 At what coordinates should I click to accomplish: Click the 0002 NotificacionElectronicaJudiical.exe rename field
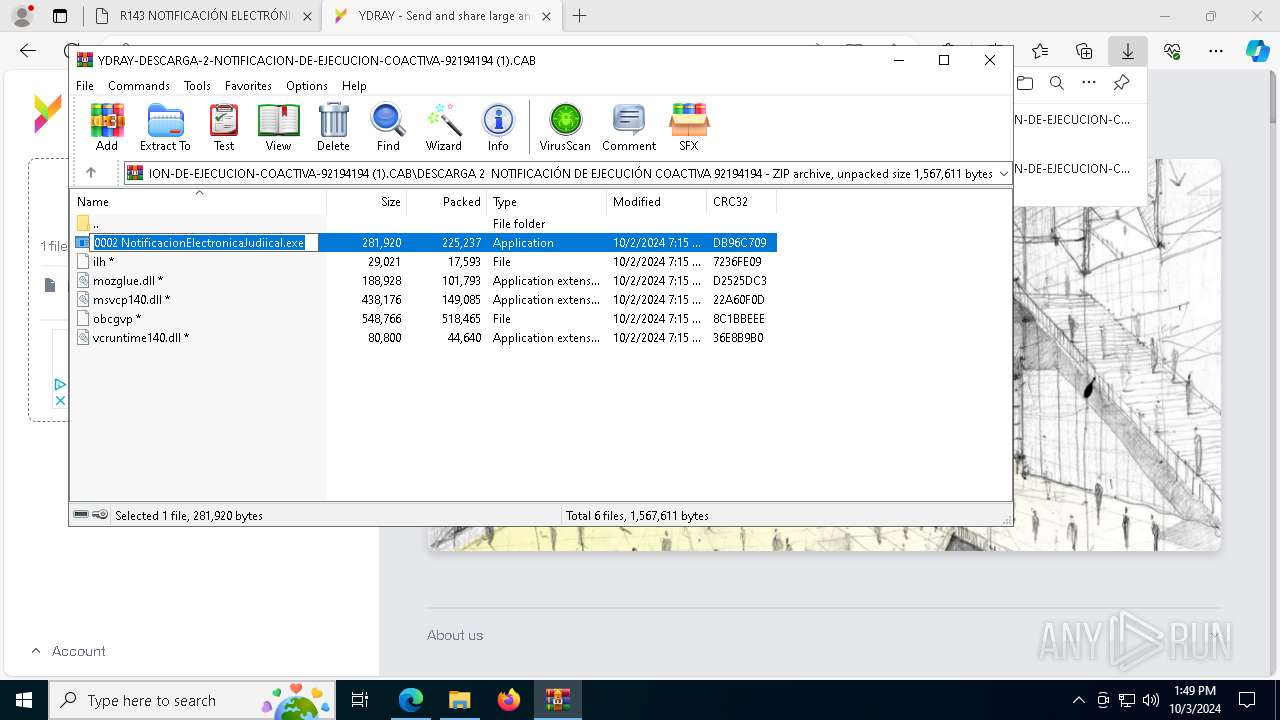[x=204, y=243]
